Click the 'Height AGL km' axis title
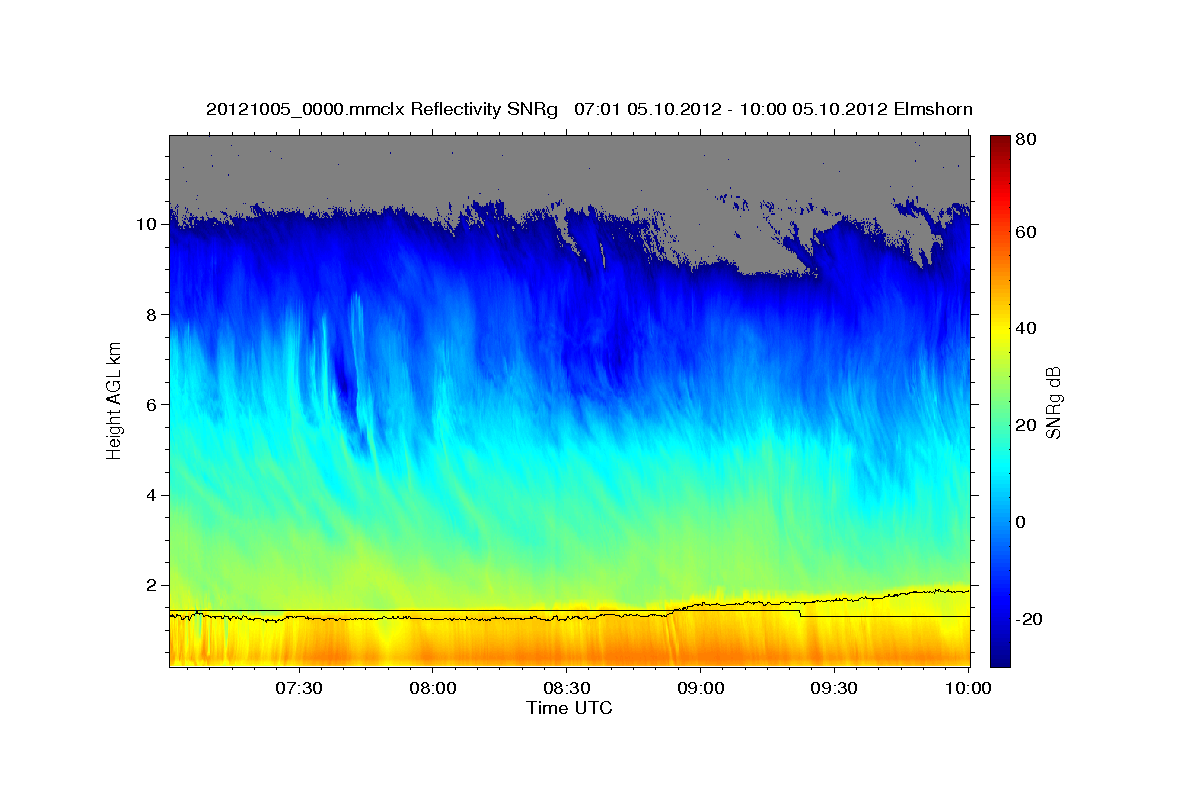This screenshot has height=800, width=1200. click(114, 401)
